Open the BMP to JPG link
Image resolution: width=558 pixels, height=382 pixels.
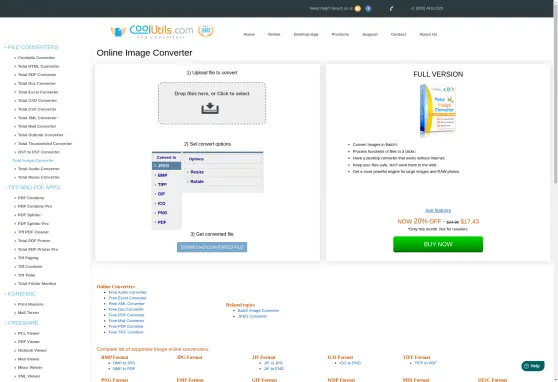pos(124,363)
